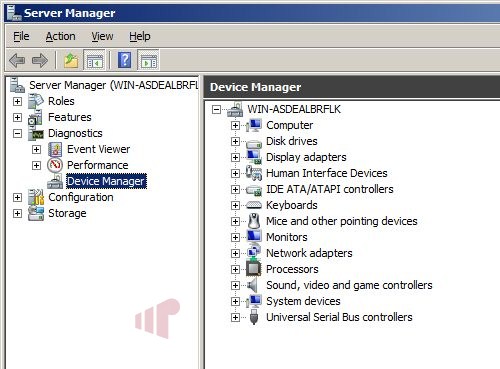
Task: Select the Event Viewer label
Action: point(98,149)
